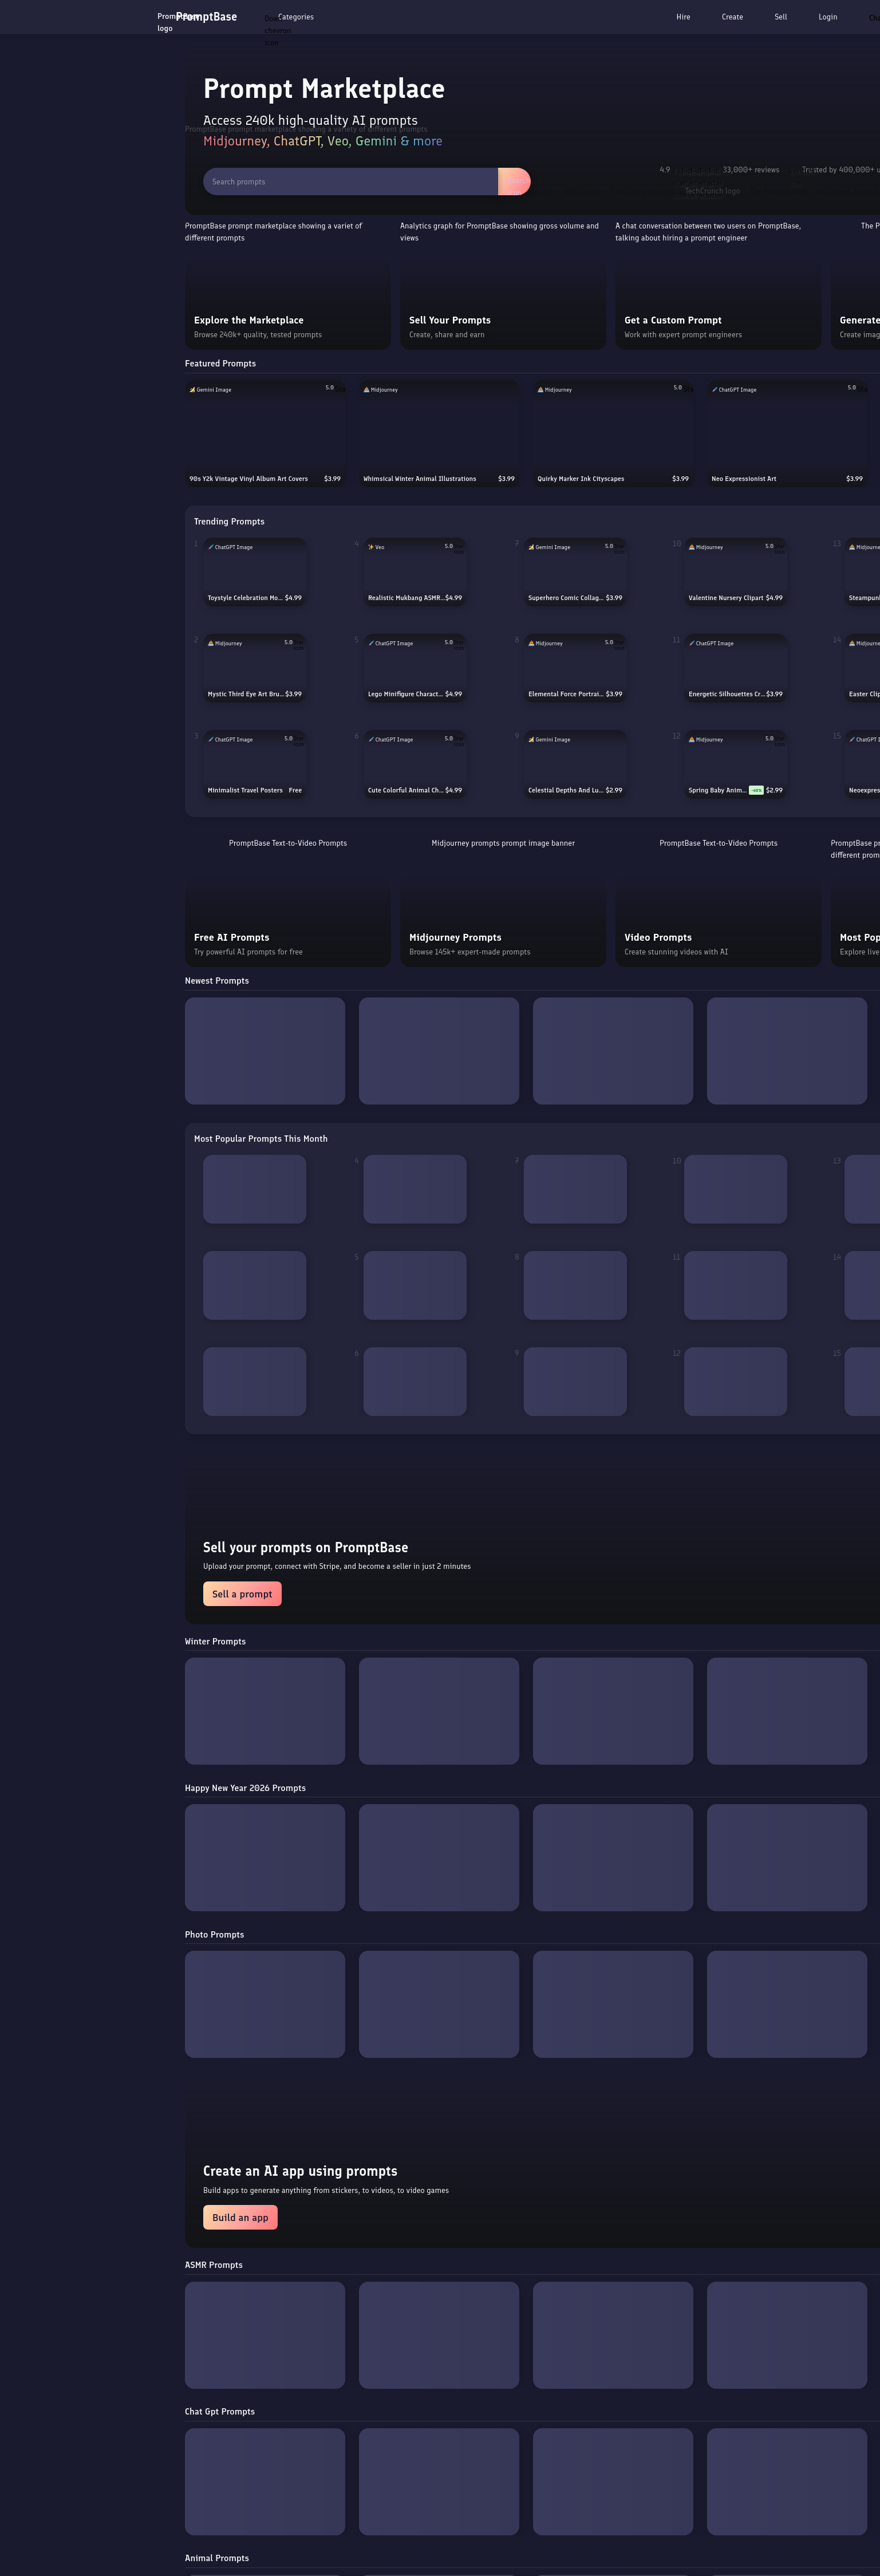Click Gemini icon on Vinyl Album Art Covers card

click(192, 390)
